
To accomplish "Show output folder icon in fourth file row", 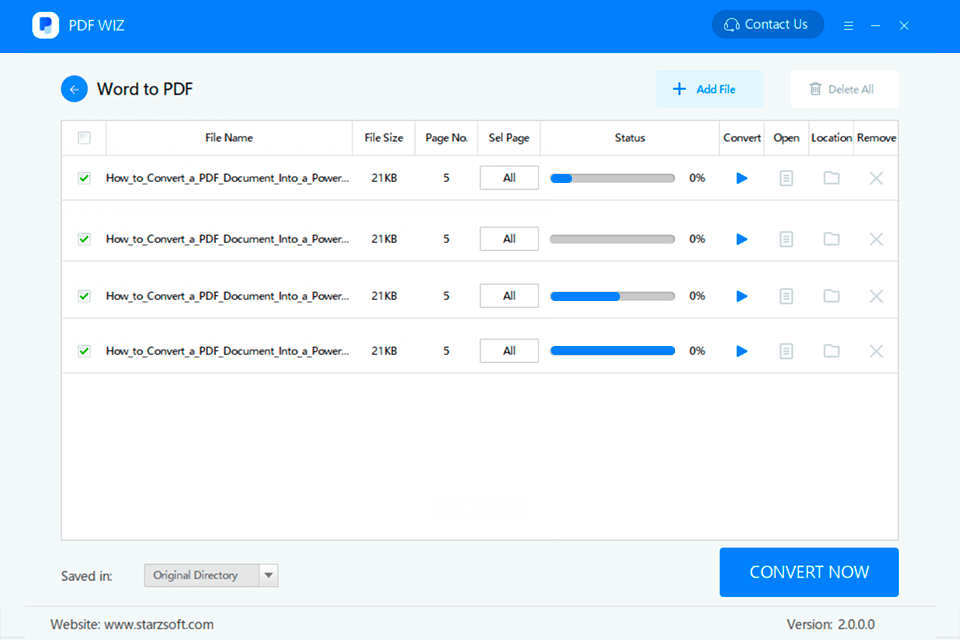I will click(831, 352).
